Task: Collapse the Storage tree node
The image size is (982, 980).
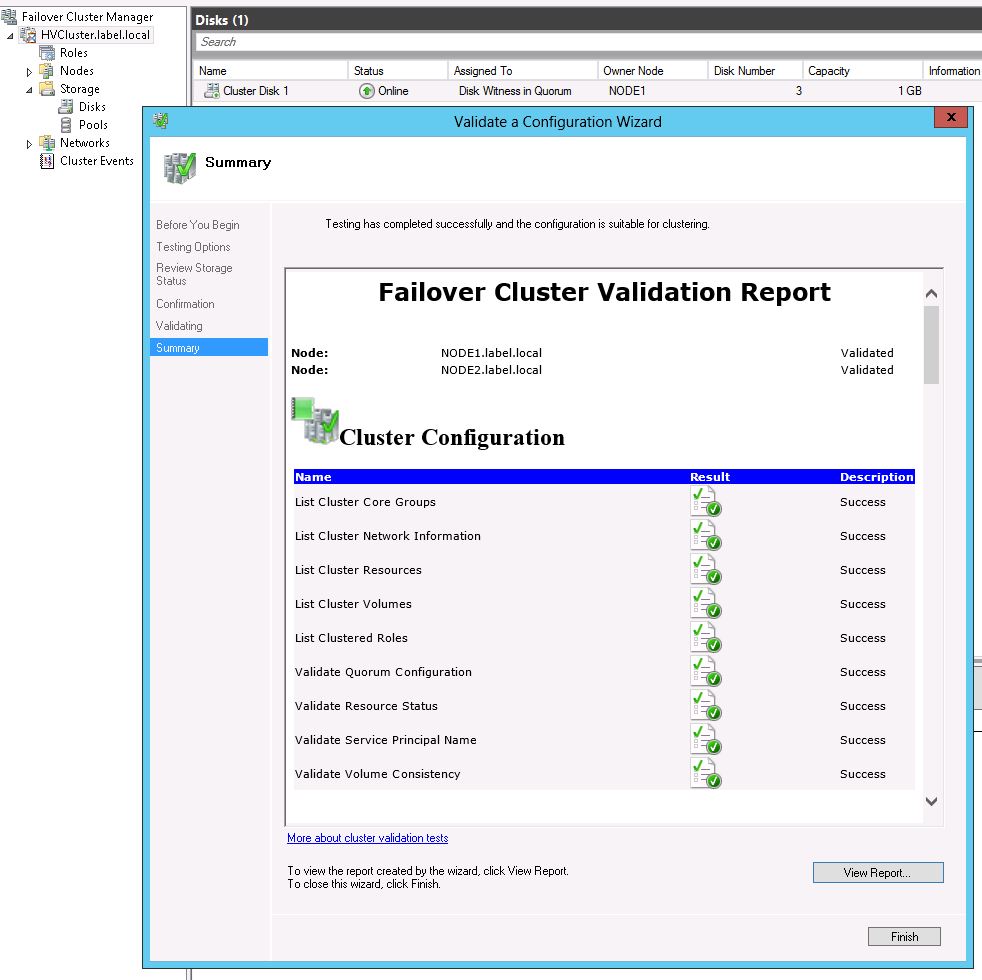Action: (x=29, y=89)
